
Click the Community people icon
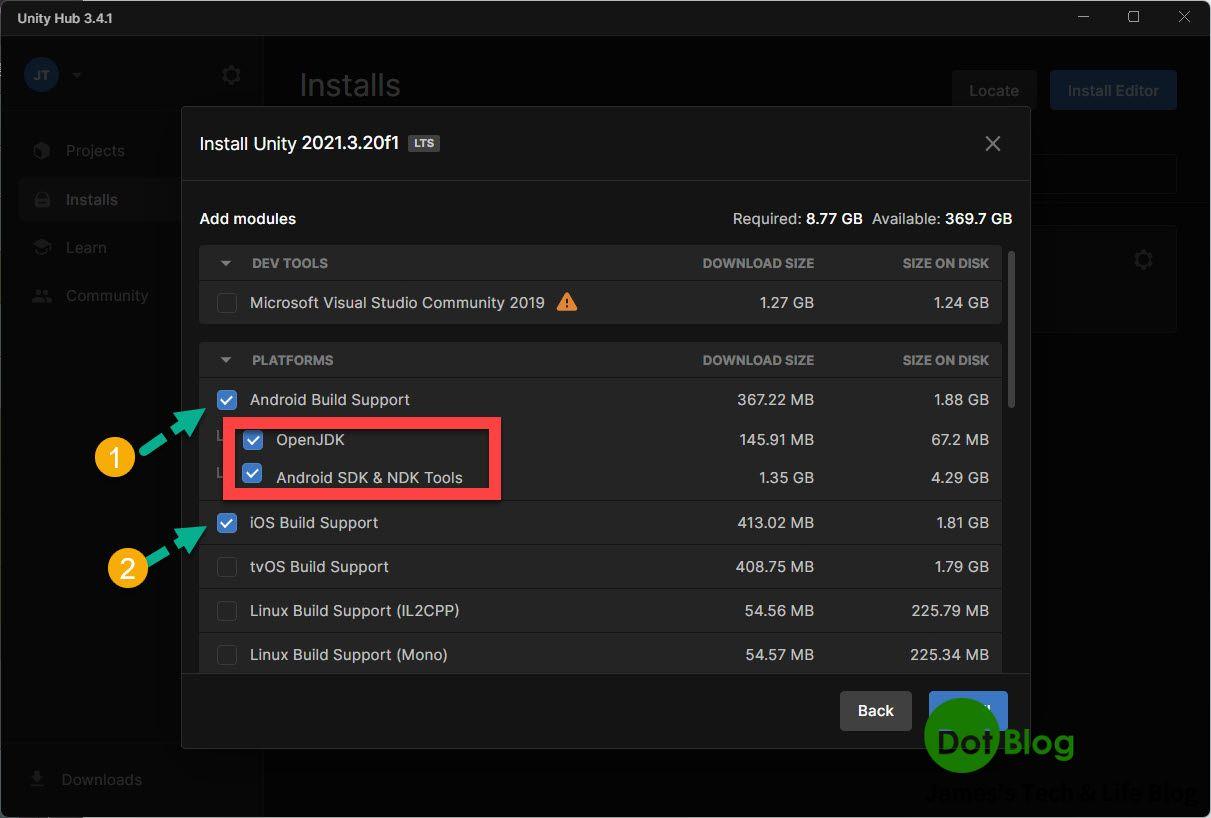pos(42,296)
